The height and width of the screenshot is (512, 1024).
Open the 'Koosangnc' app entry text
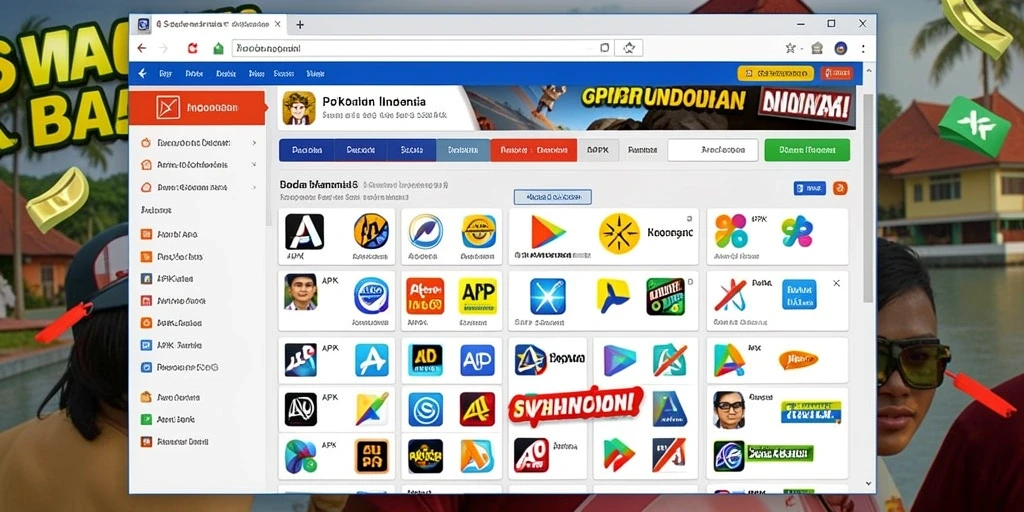pyautogui.click(x=670, y=232)
